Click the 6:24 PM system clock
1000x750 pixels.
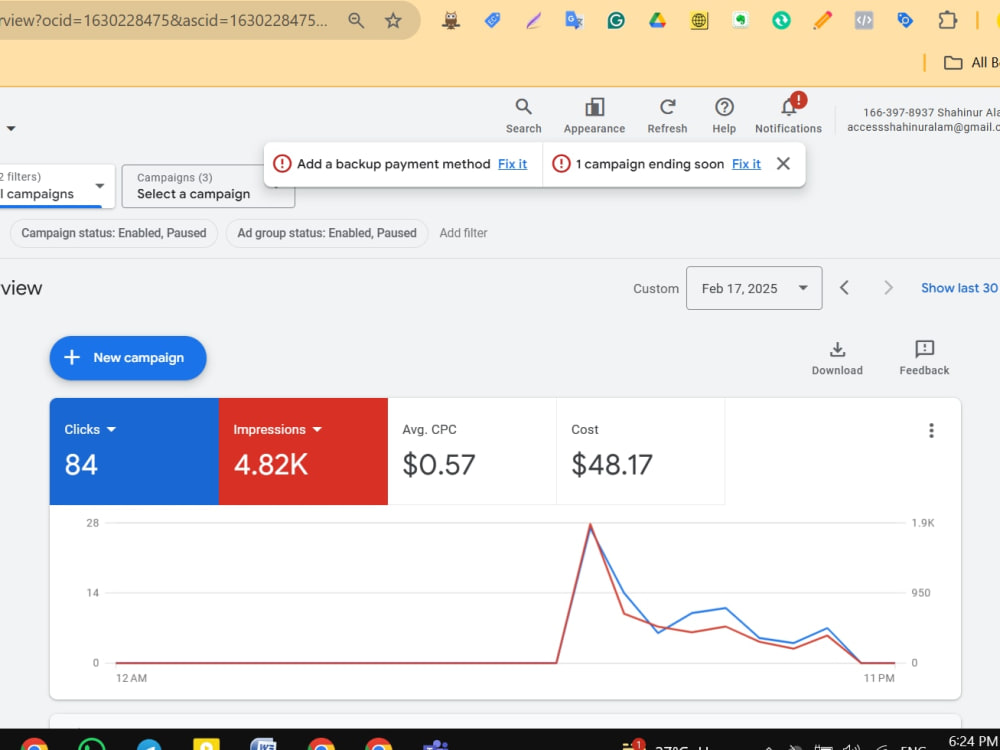point(973,741)
